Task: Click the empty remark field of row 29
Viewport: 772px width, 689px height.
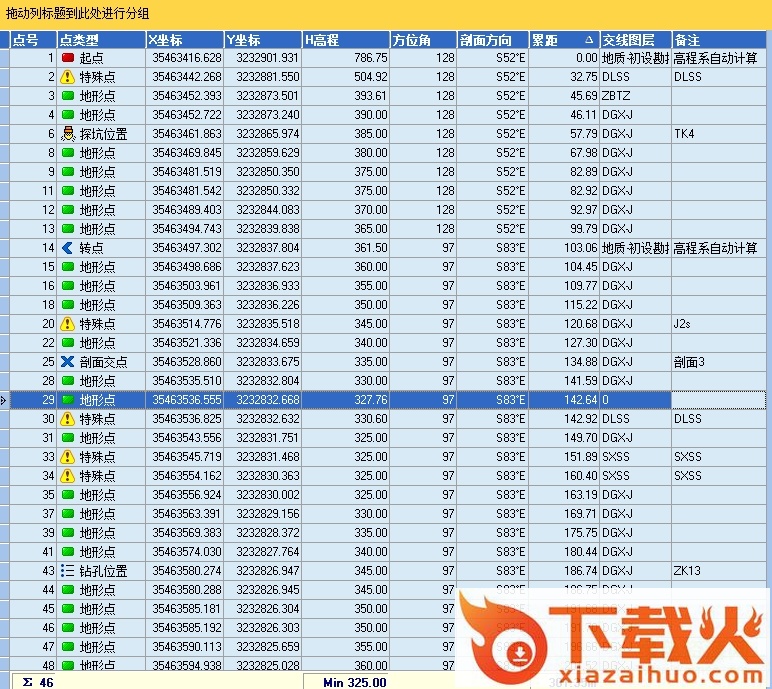Action: coord(718,400)
